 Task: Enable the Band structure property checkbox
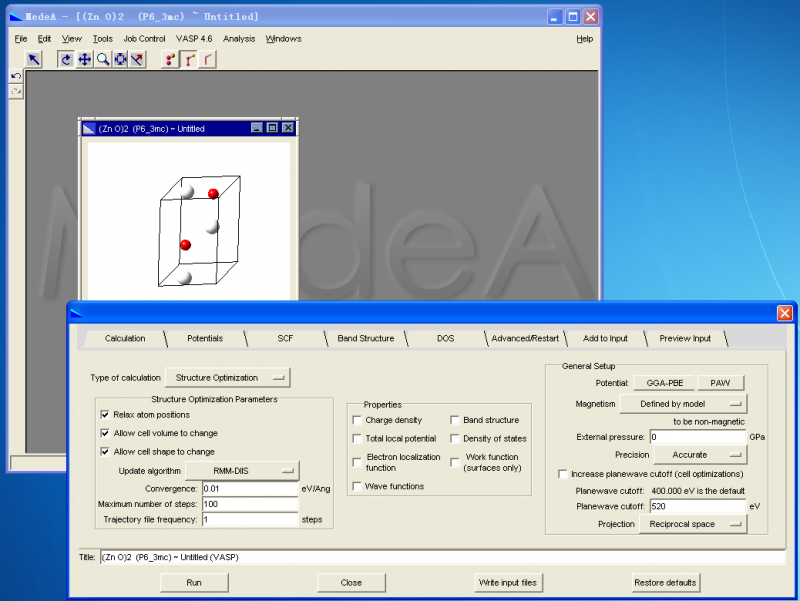pos(456,421)
